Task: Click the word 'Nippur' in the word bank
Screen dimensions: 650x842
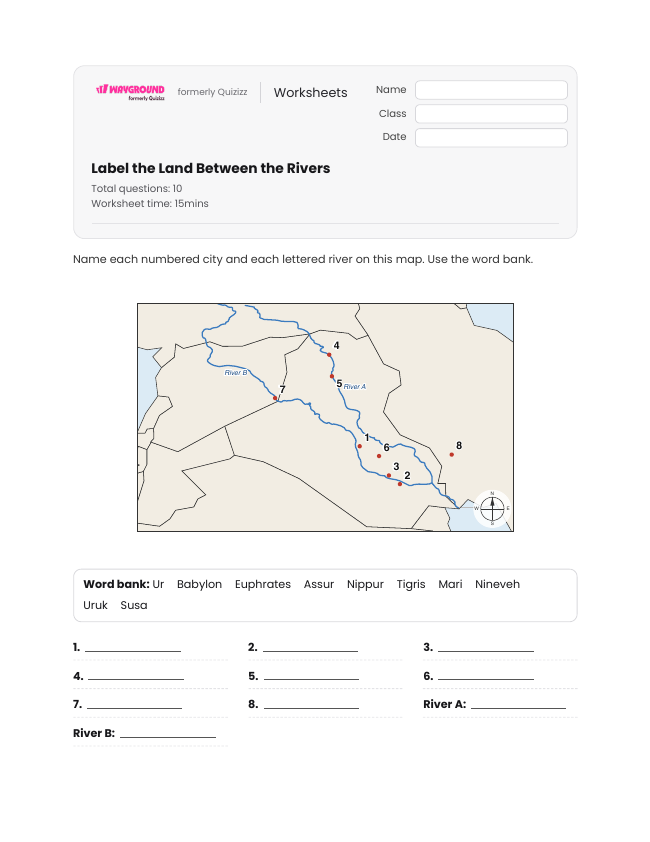Action: pos(365,584)
